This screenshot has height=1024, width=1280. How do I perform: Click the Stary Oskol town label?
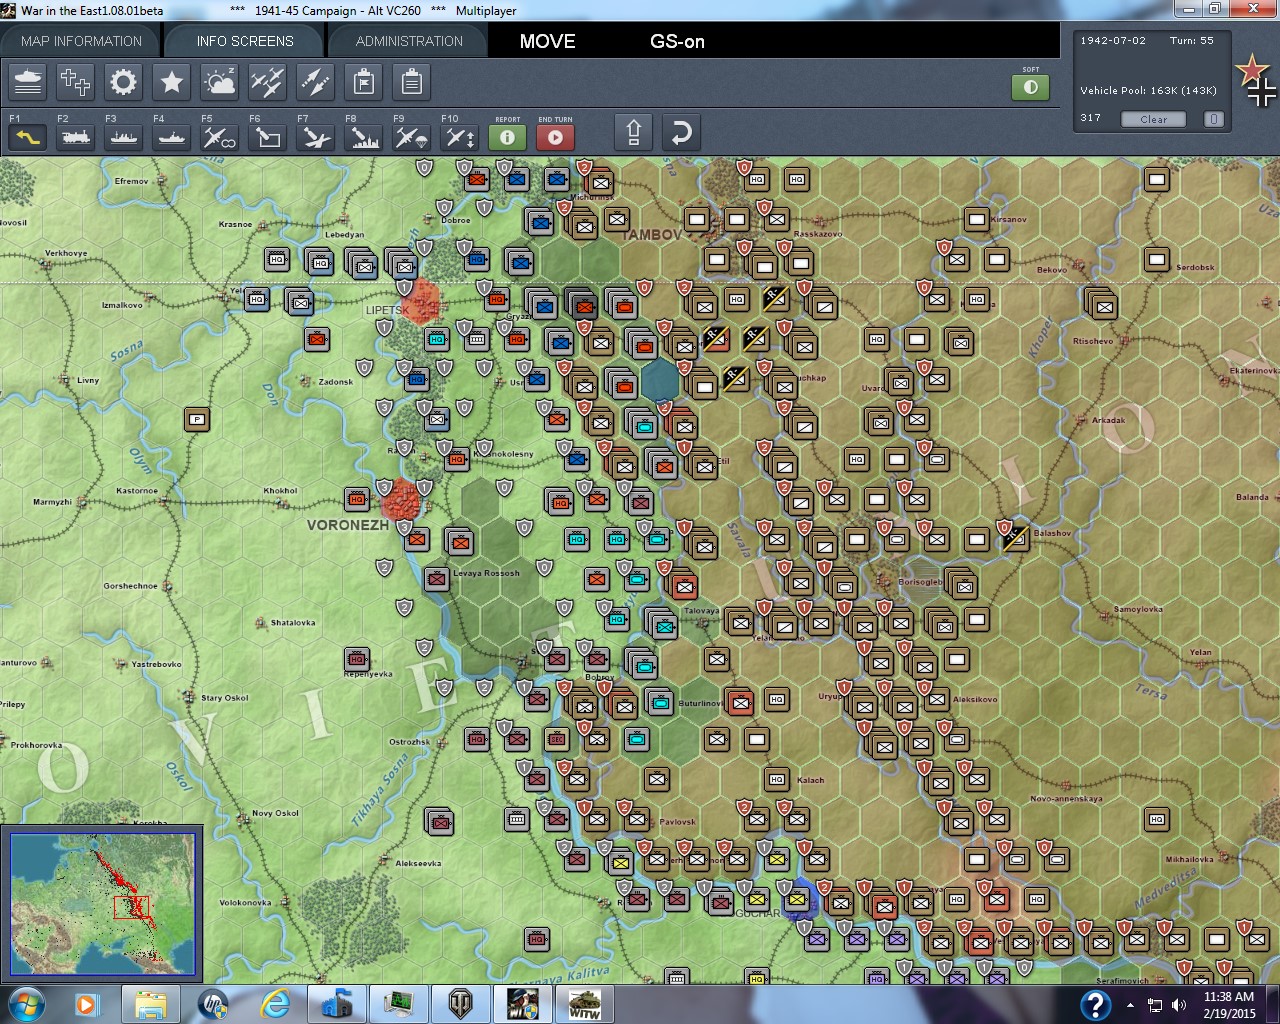pos(224,698)
